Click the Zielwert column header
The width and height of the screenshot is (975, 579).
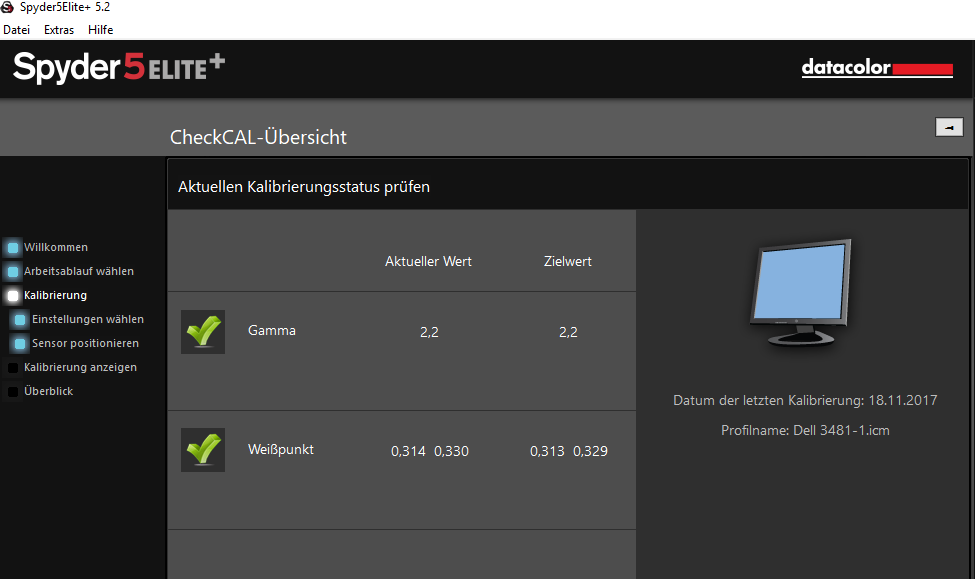568,261
